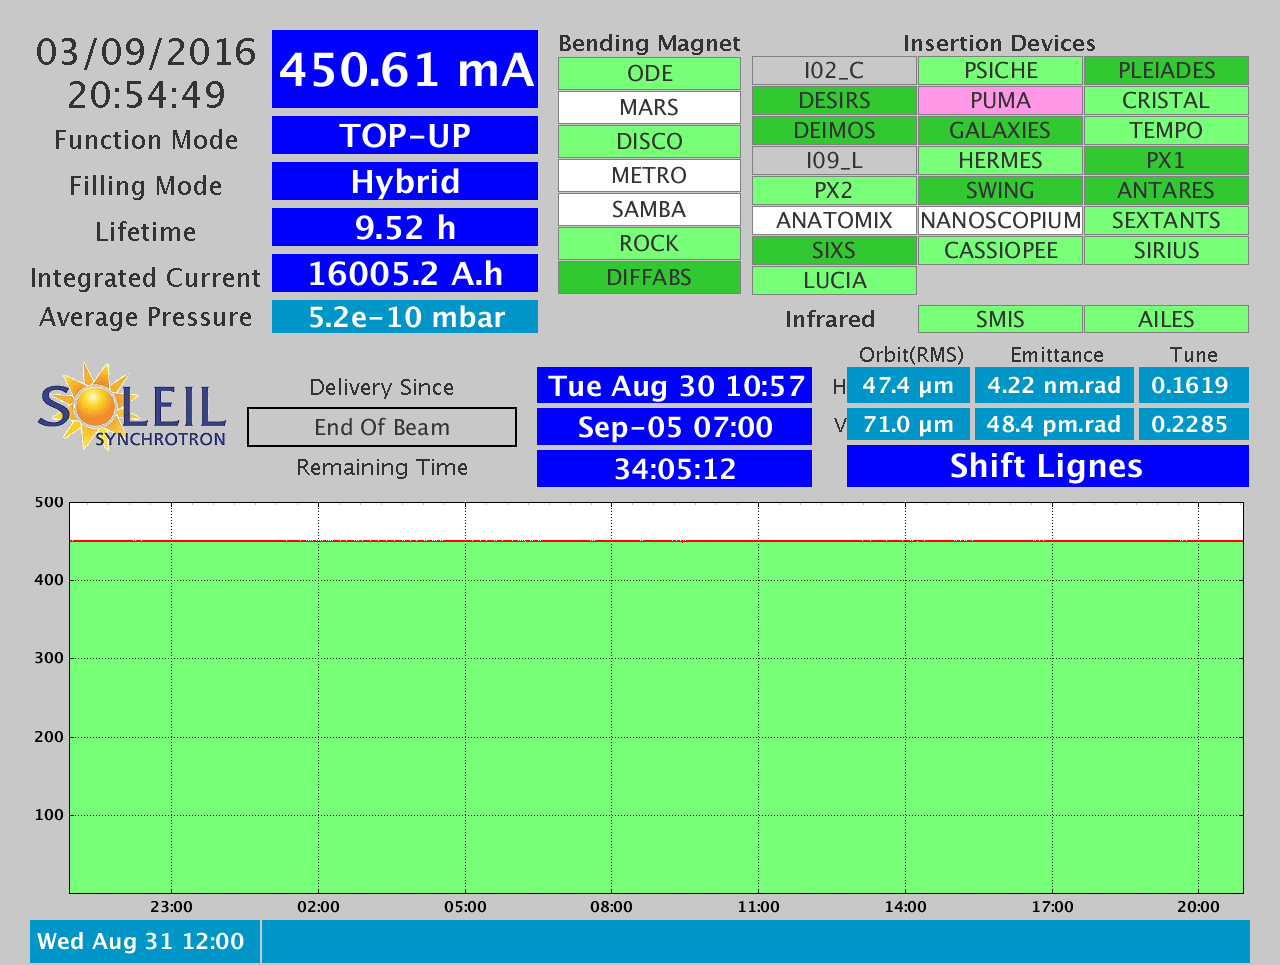Click the 48.4 pm.rad emittance value
This screenshot has height=965, width=1280.
coord(1054,424)
